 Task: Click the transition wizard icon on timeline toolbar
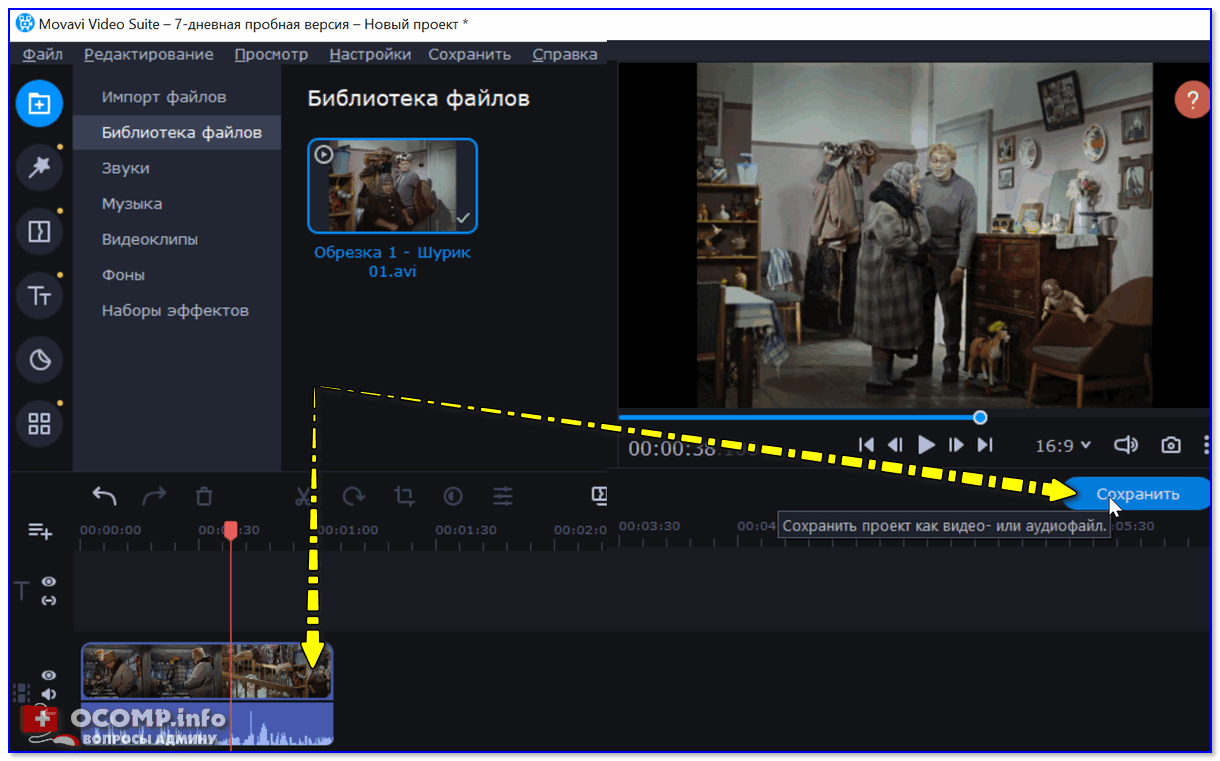[600, 494]
